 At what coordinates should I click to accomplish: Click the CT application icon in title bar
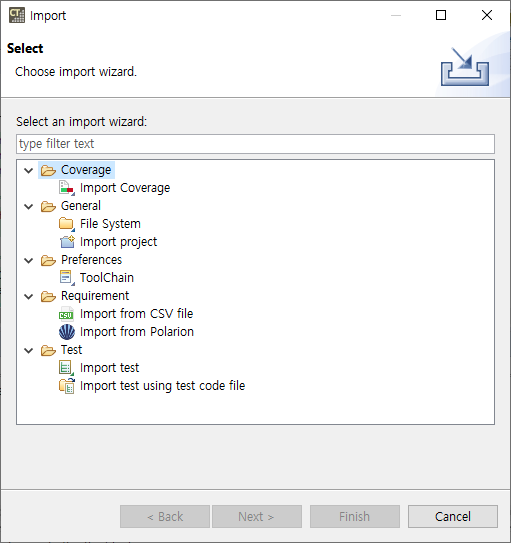(x=17, y=16)
